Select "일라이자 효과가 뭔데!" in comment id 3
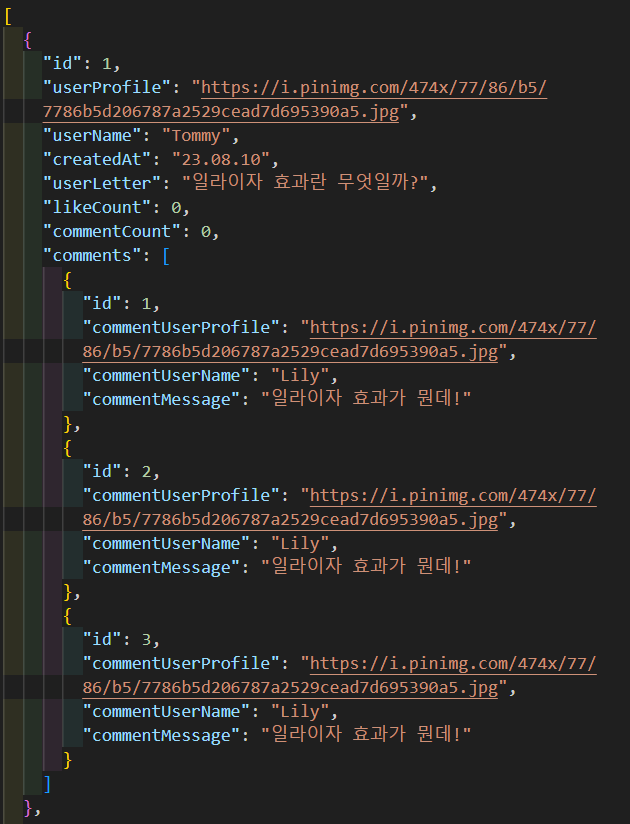The width and height of the screenshot is (630, 824). 366,735
